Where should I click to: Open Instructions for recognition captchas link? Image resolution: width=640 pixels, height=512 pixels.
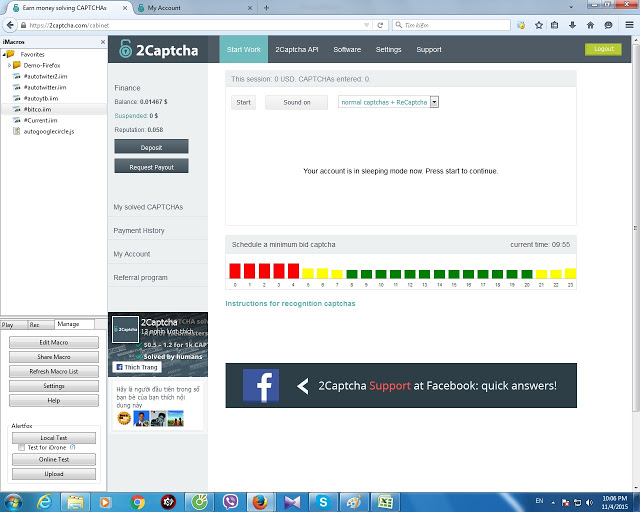[290, 303]
